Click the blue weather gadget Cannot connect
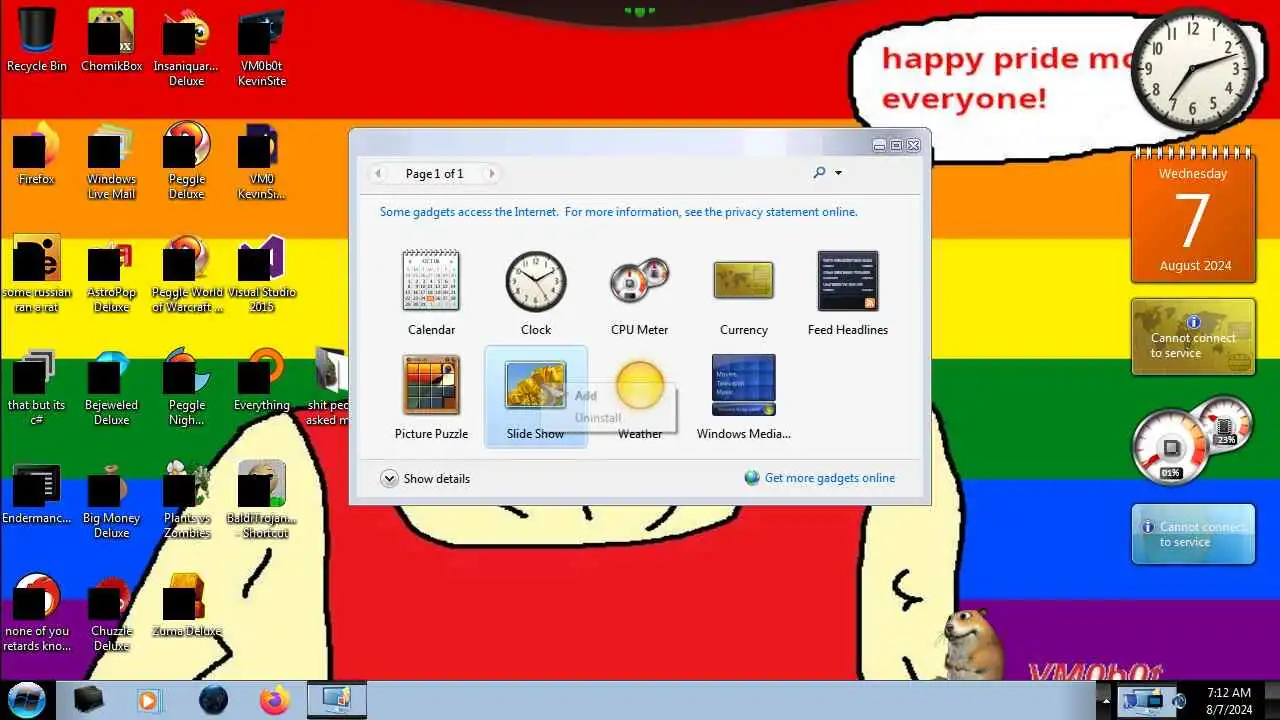The width and height of the screenshot is (1280, 720). coord(1193,534)
